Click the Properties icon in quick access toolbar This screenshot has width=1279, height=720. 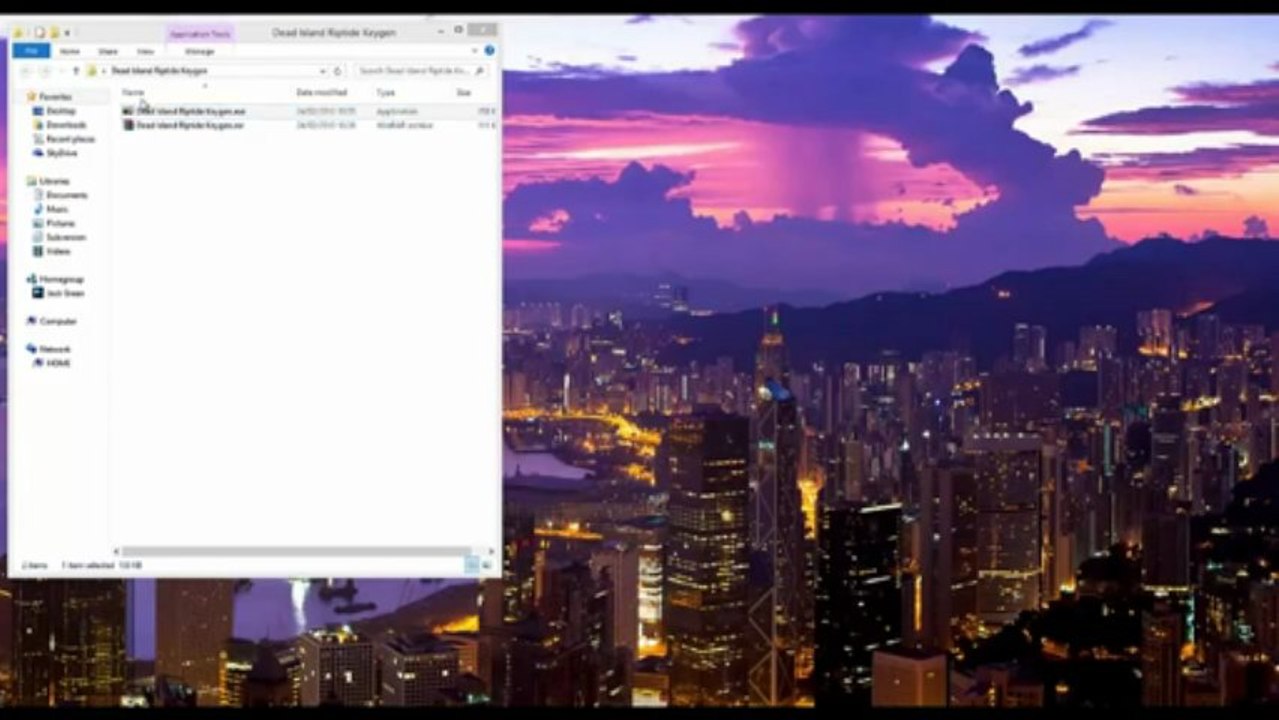[x=39, y=32]
